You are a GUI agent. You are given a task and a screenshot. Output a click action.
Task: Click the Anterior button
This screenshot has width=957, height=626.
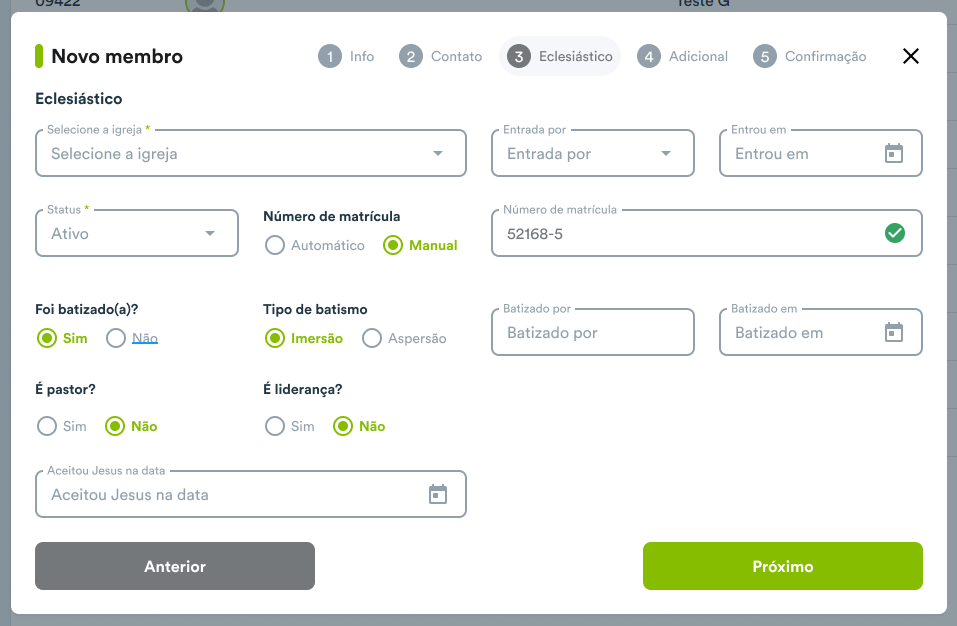click(175, 566)
